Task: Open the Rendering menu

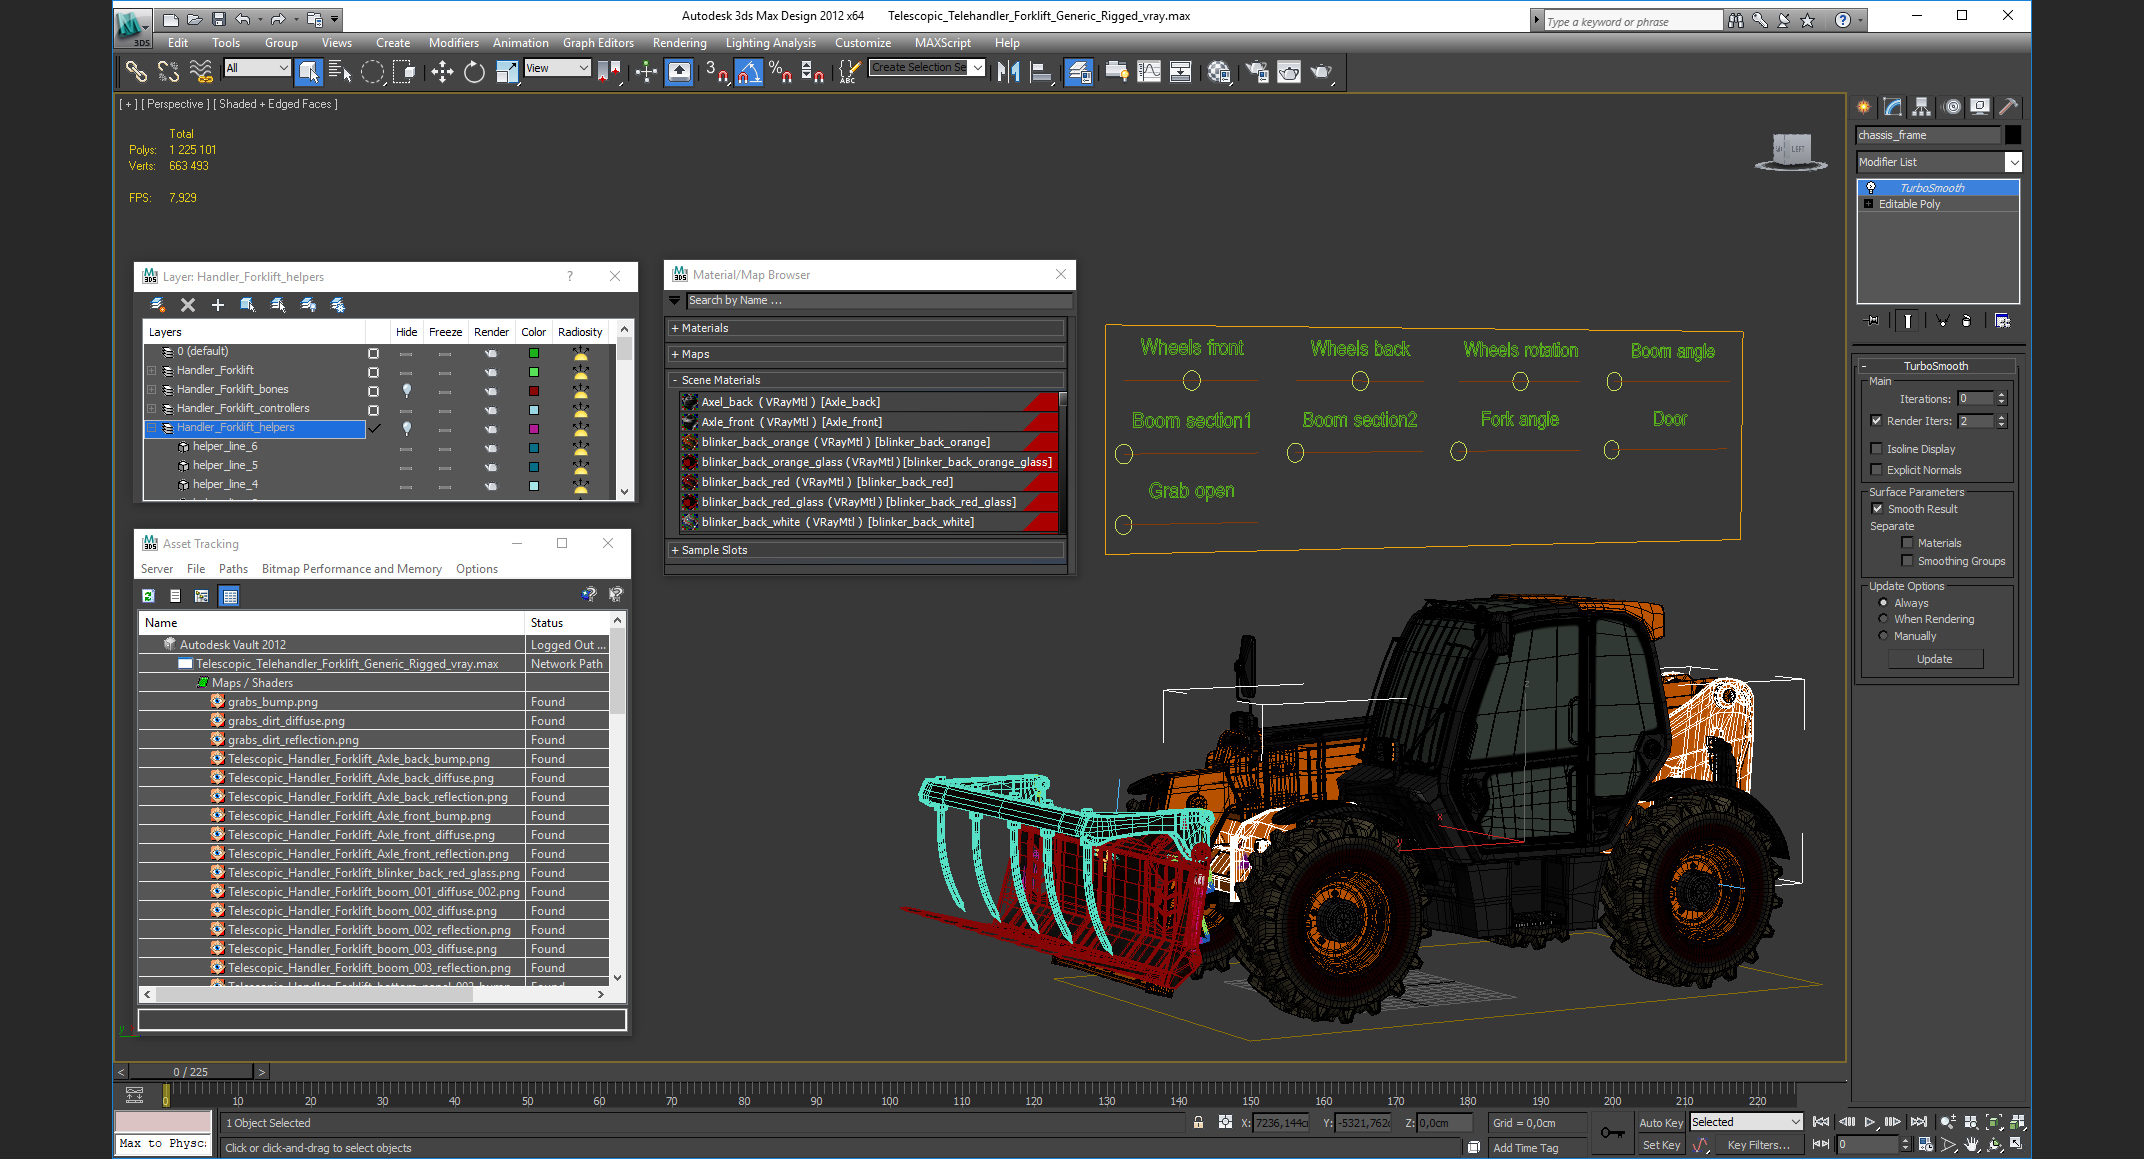Action: [x=679, y=43]
